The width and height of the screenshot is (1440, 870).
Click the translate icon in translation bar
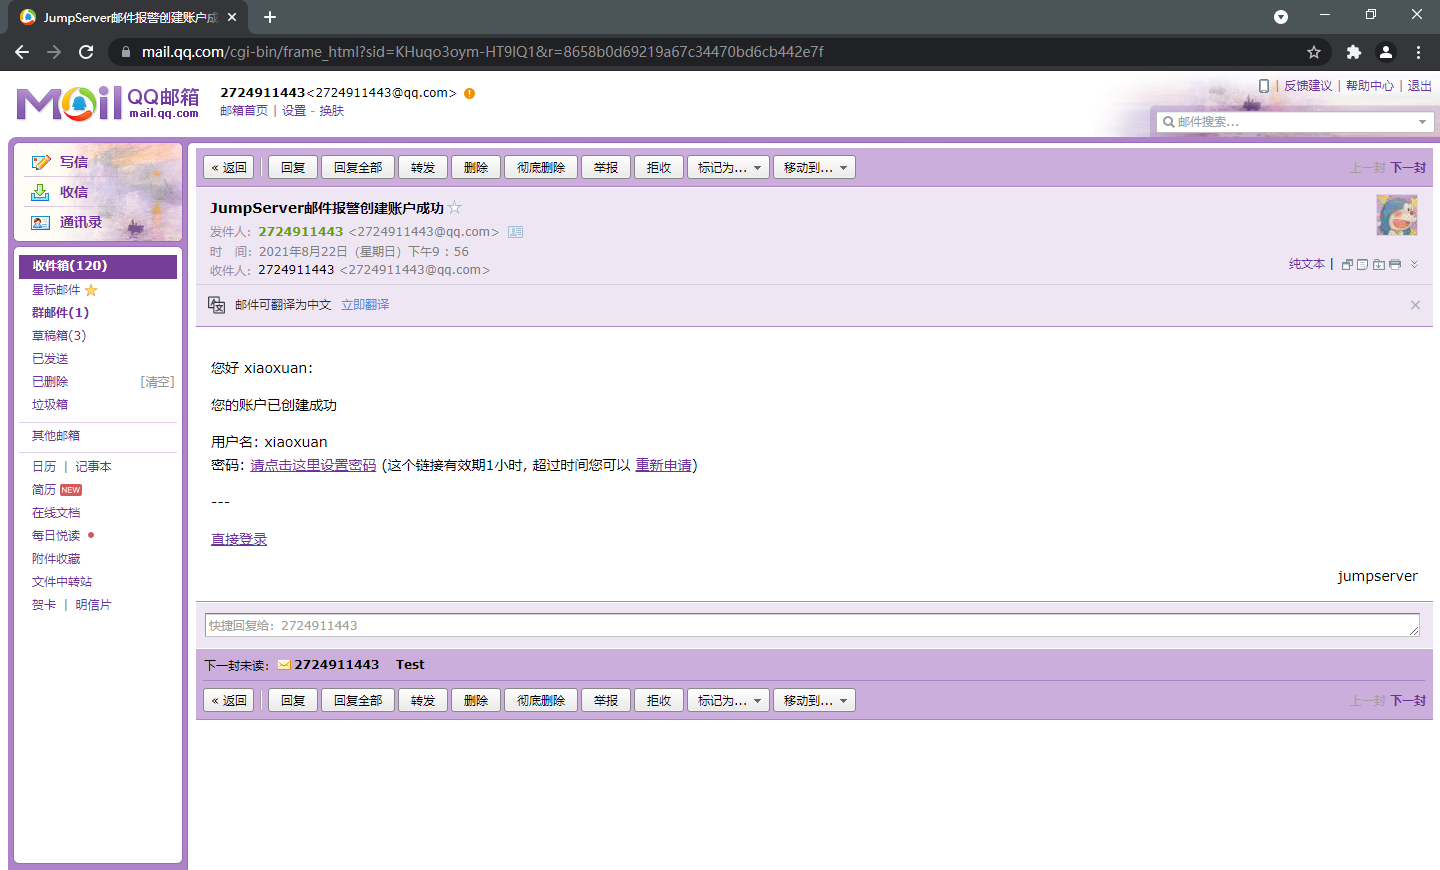[216, 305]
